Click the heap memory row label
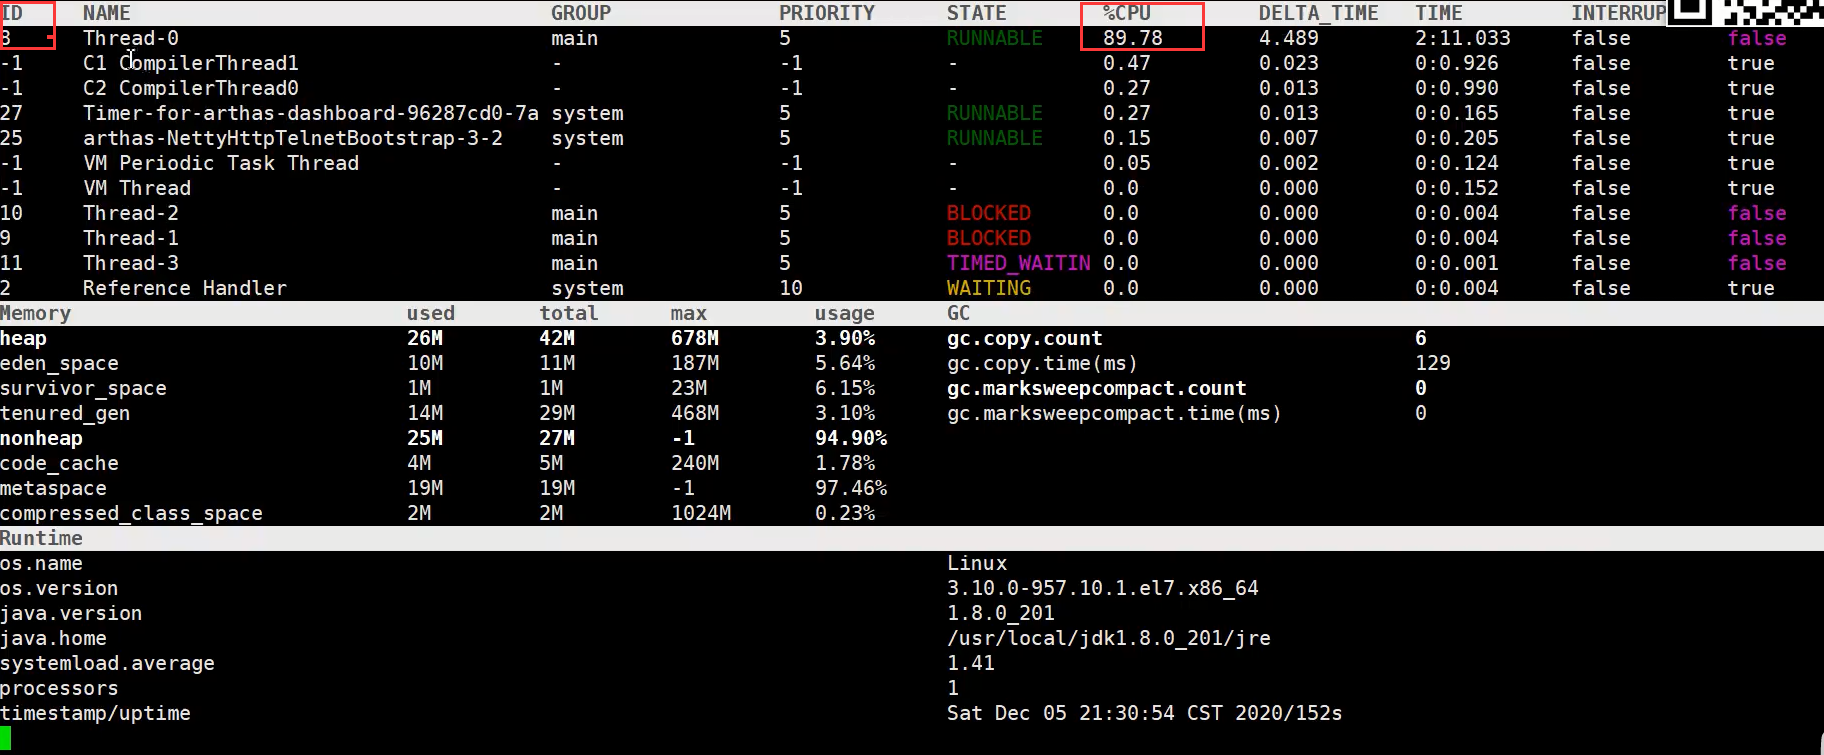This screenshot has width=1824, height=755. coord(23,338)
